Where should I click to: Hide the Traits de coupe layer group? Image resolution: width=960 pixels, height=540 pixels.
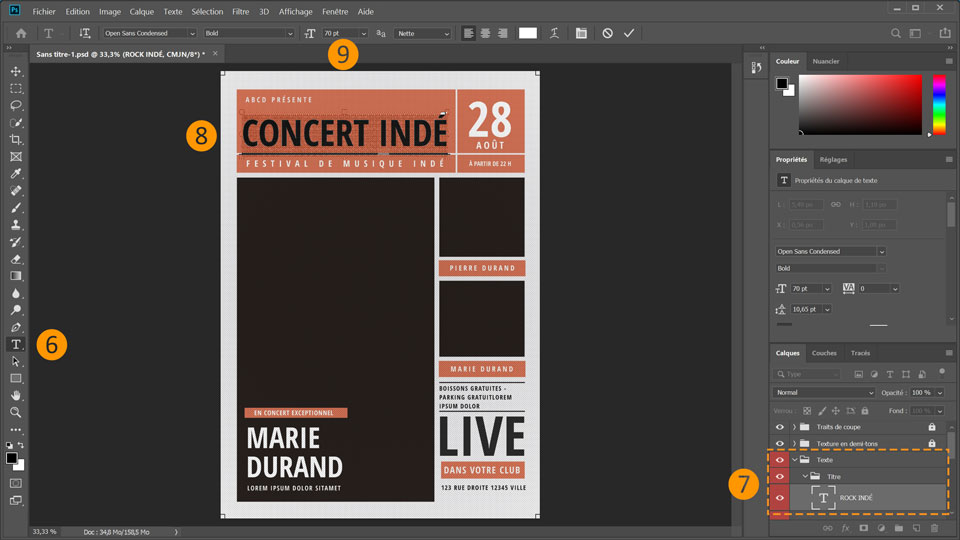tap(780, 427)
